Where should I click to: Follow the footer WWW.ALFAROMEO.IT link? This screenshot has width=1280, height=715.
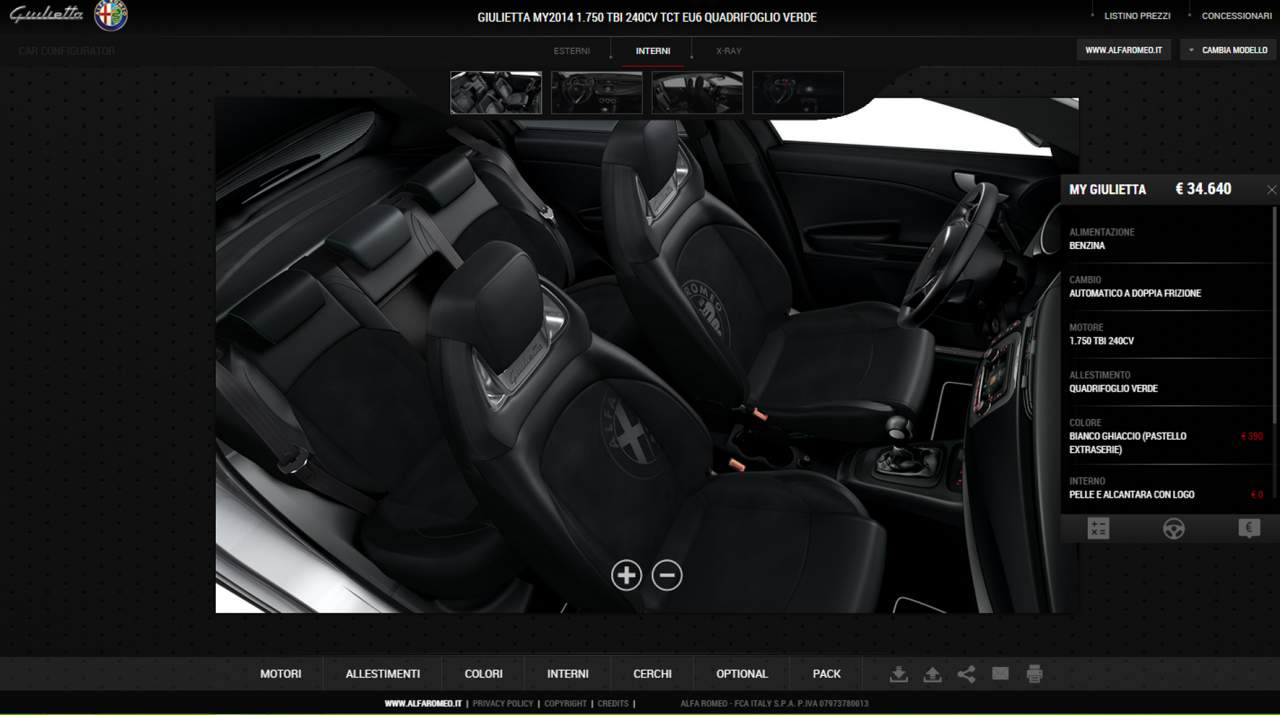(x=423, y=704)
